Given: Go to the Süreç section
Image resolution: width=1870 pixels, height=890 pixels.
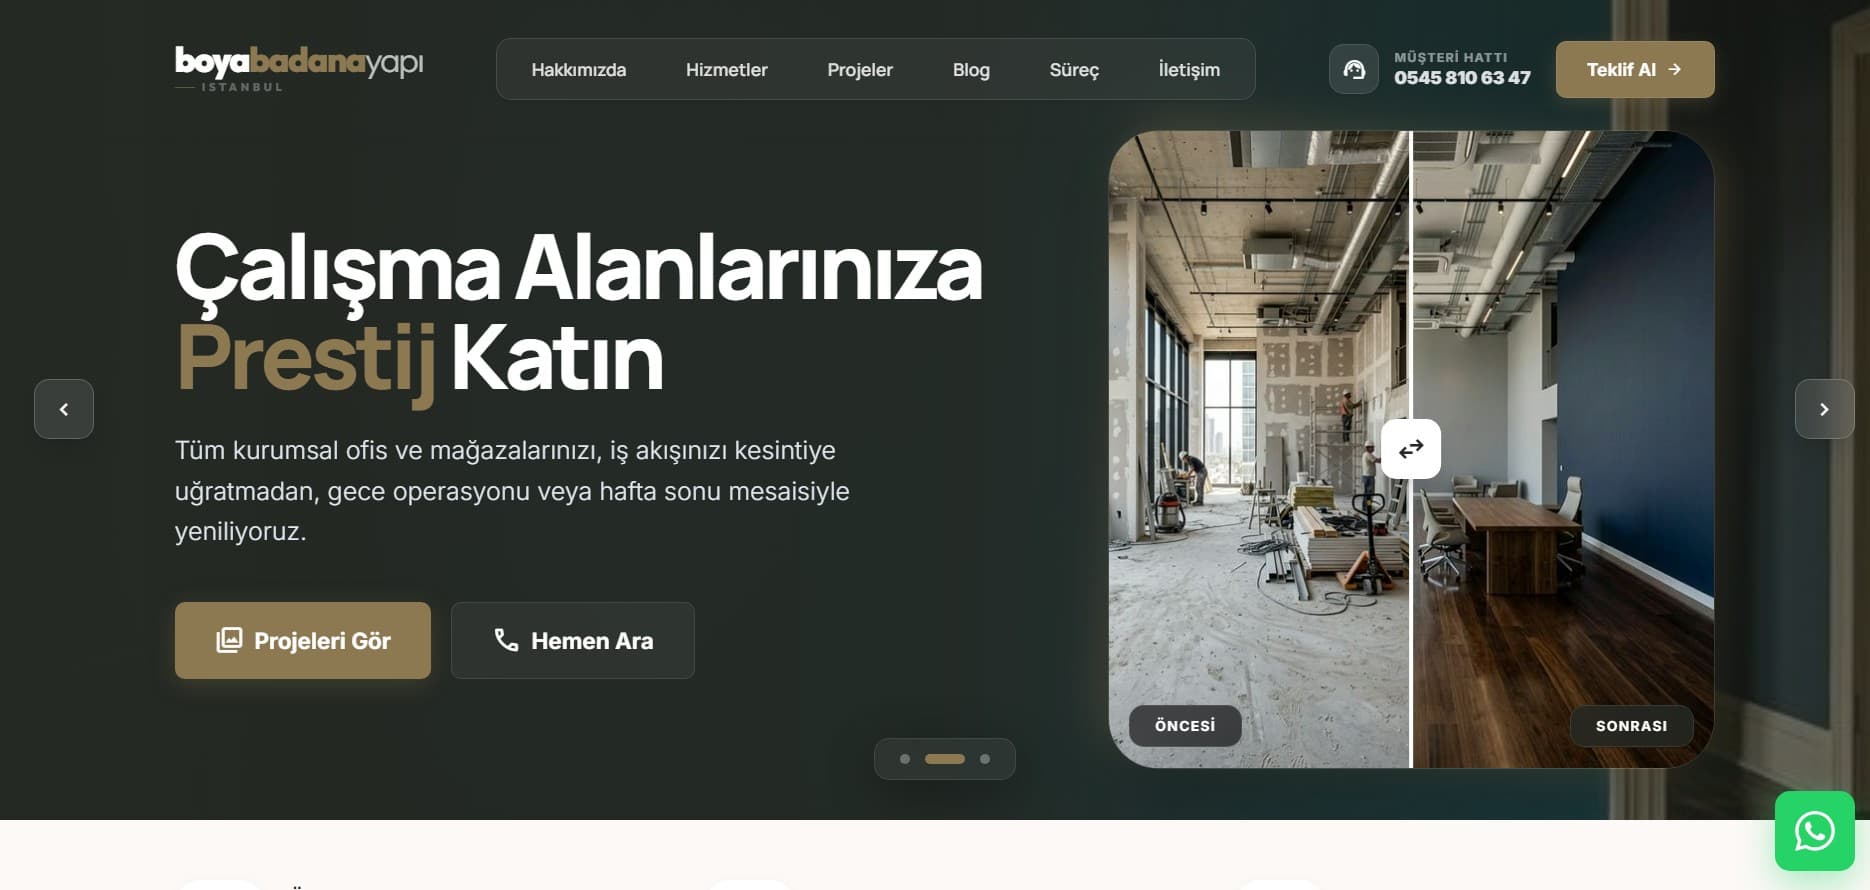Looking at the screenshot, I should click(x=1073, y=70).
